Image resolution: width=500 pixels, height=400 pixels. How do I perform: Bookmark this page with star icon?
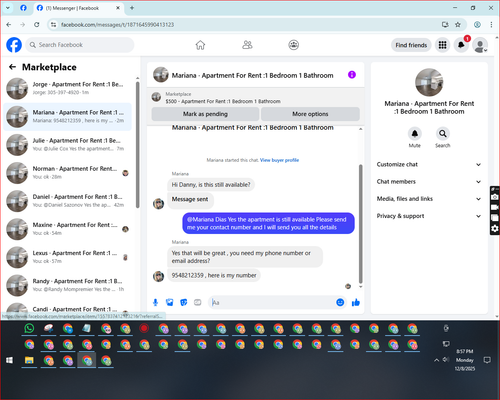(458, 24)
